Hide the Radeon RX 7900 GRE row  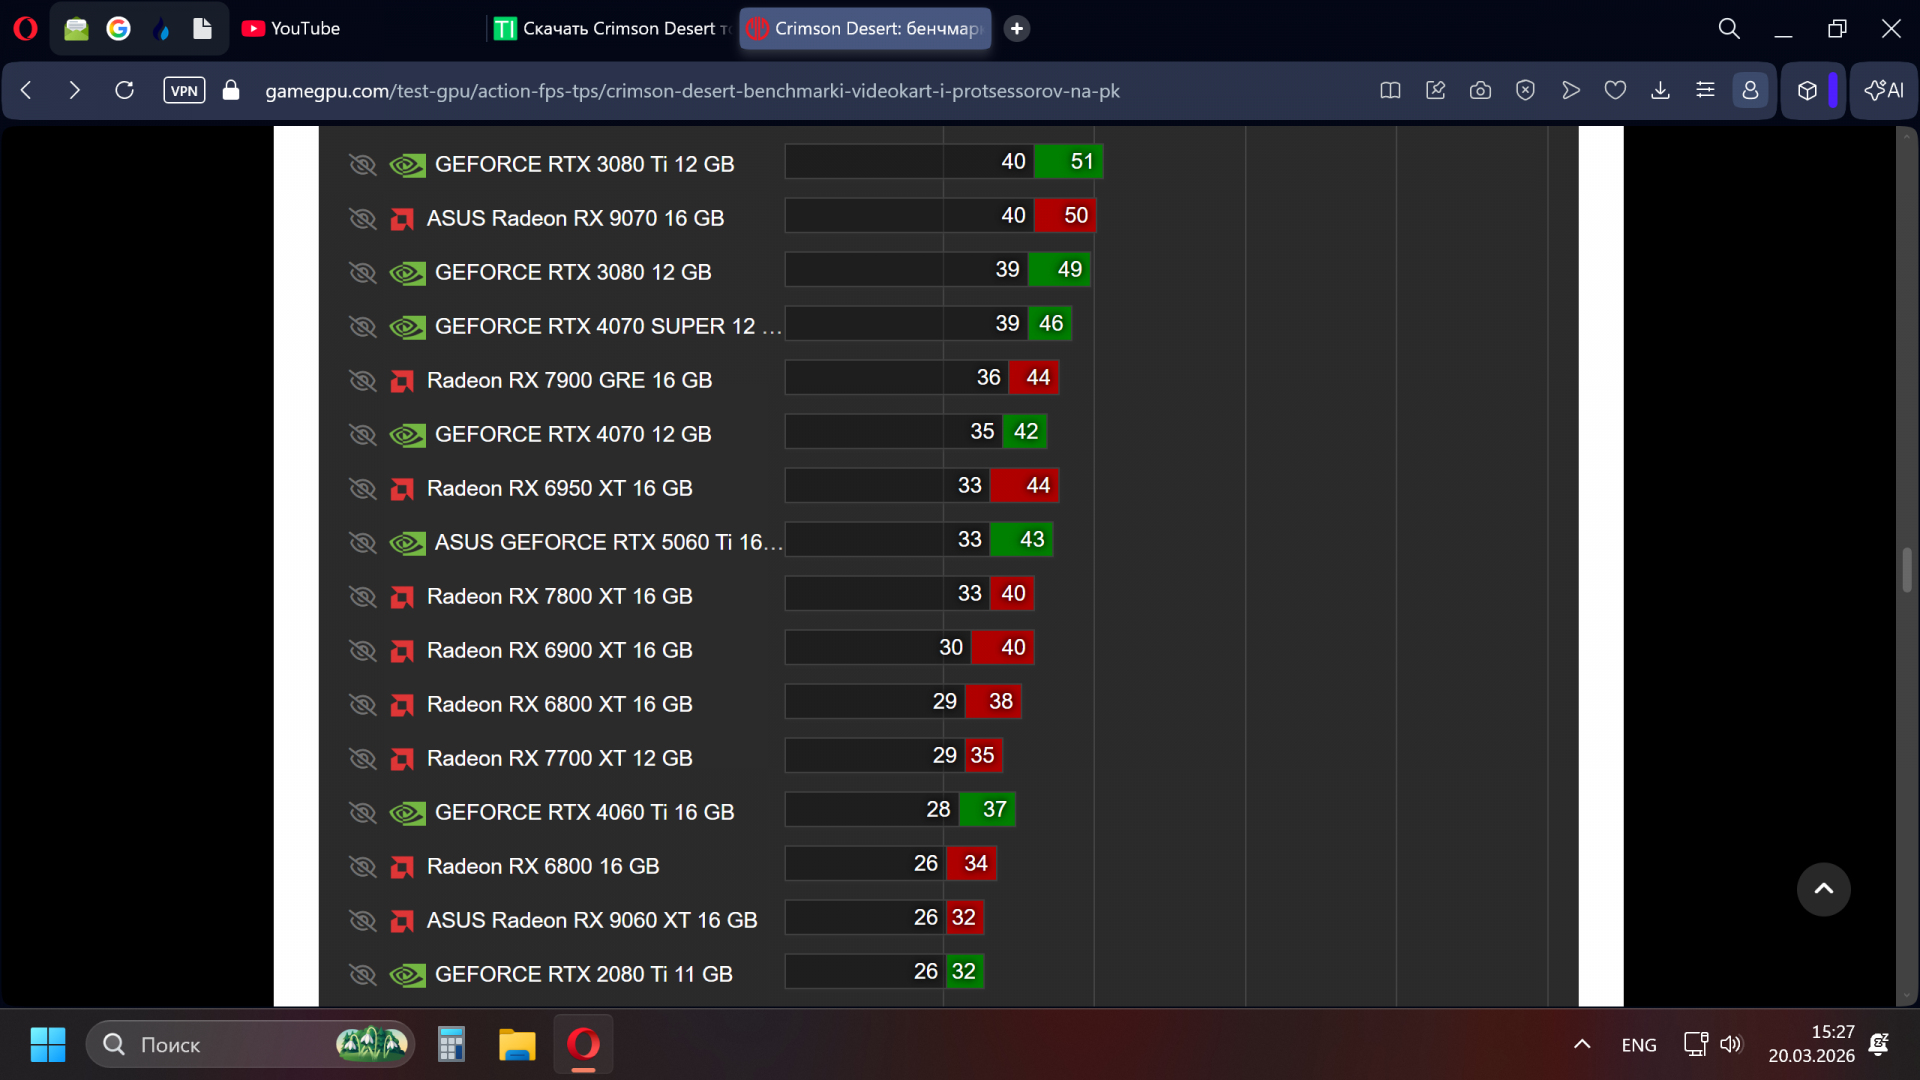pyautogui.click(x=362, y=380)
